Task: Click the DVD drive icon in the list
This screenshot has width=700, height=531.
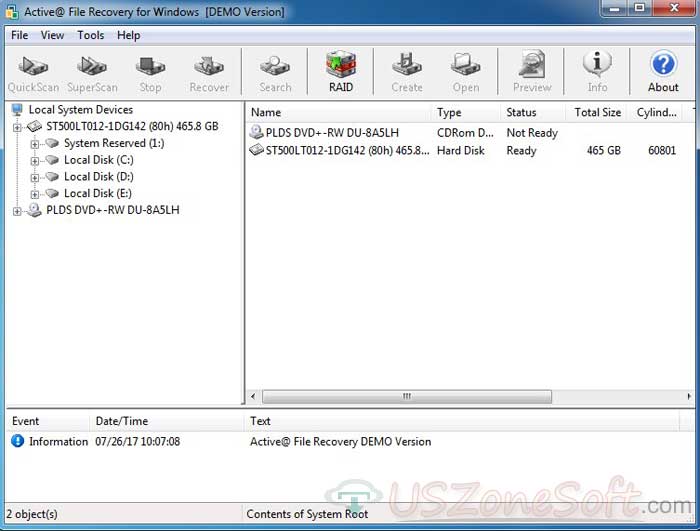Action: 256,132
